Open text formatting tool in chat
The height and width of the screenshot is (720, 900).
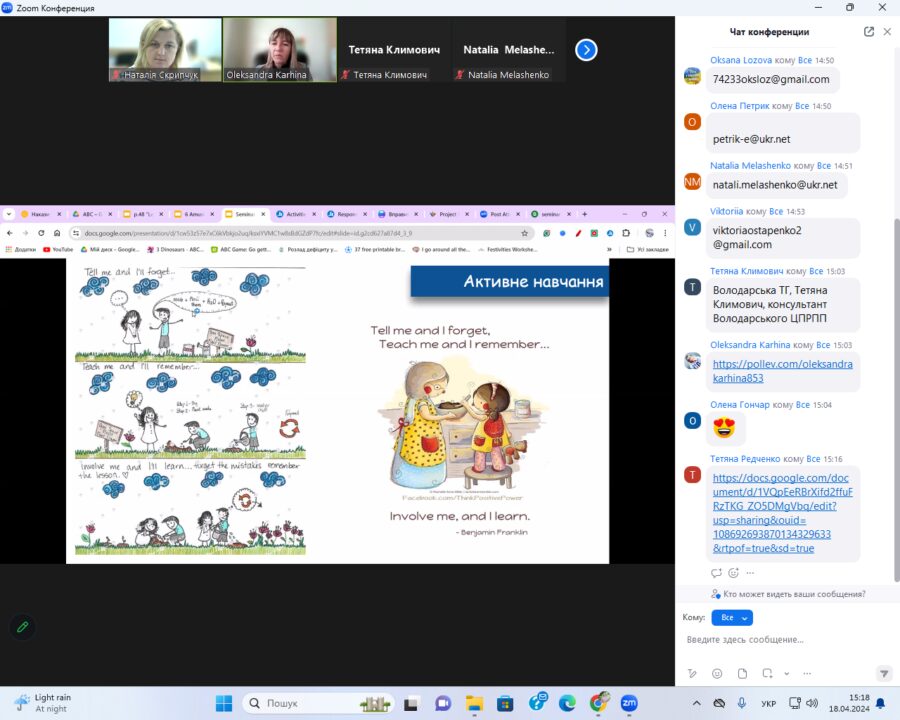tap(692, 673)
